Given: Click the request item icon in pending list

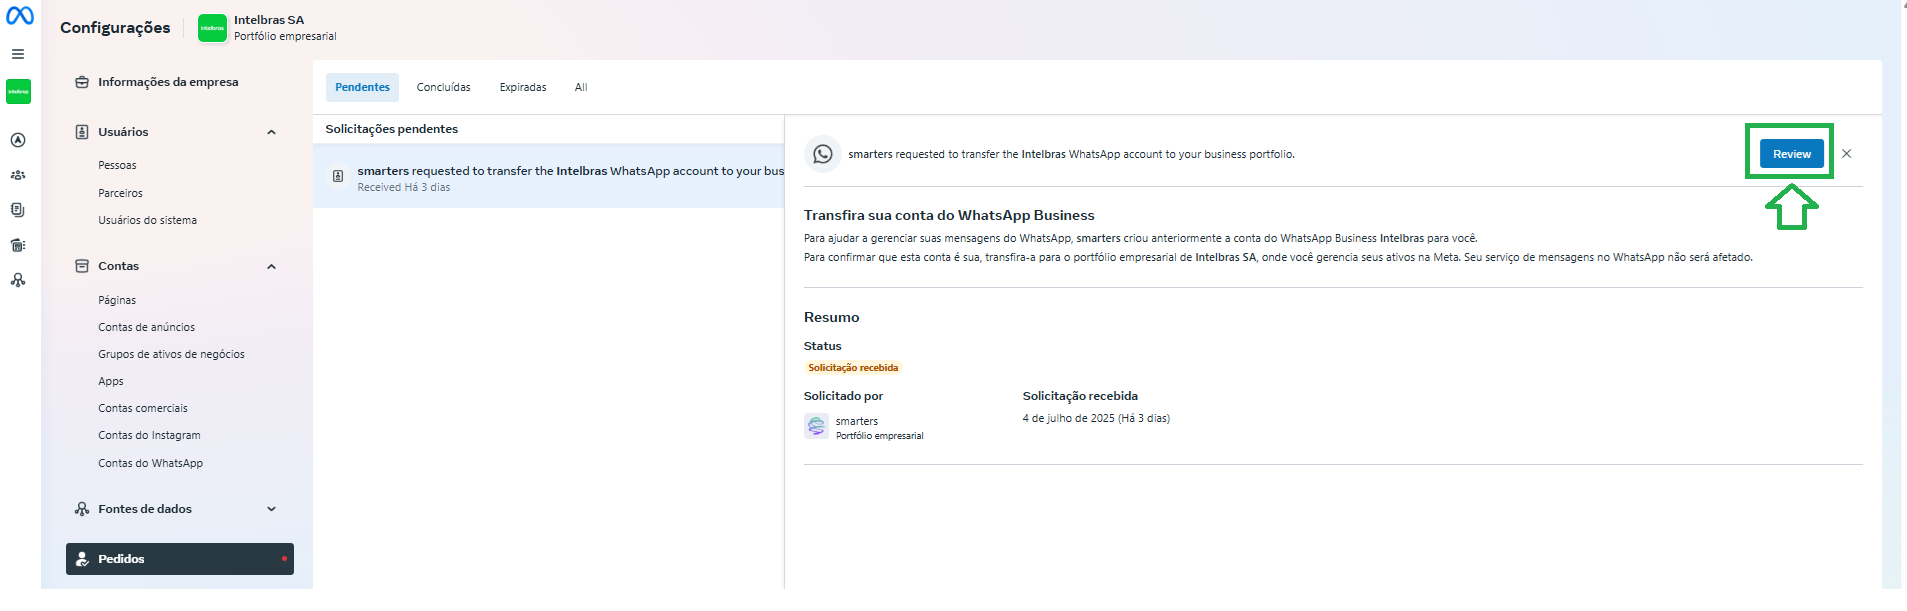Looking at the screenshot, I should click(x=338, y=176).
